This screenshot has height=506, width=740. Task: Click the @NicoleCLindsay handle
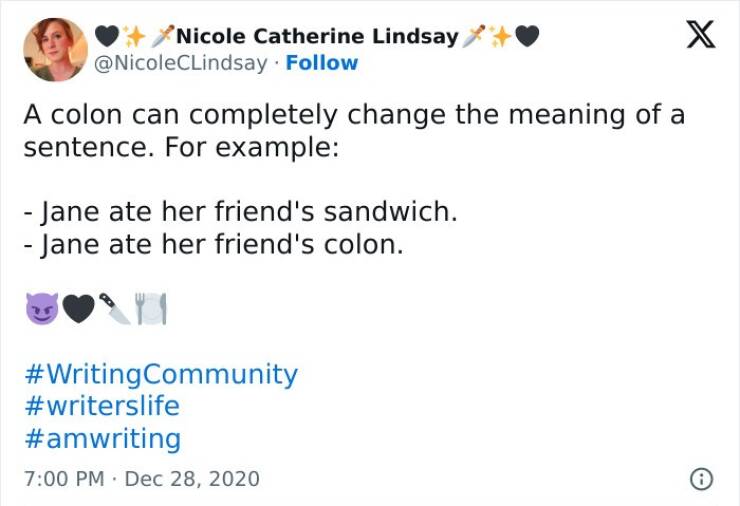point(181,63)
